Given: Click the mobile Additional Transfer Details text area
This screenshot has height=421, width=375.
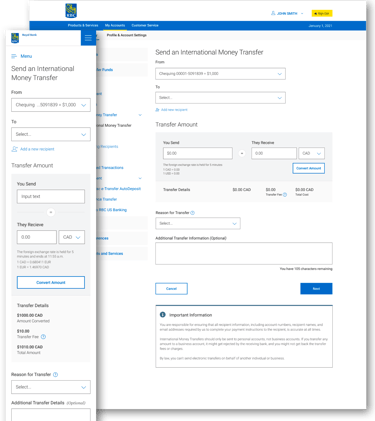Looking at the screenshot, I should 51,415.
